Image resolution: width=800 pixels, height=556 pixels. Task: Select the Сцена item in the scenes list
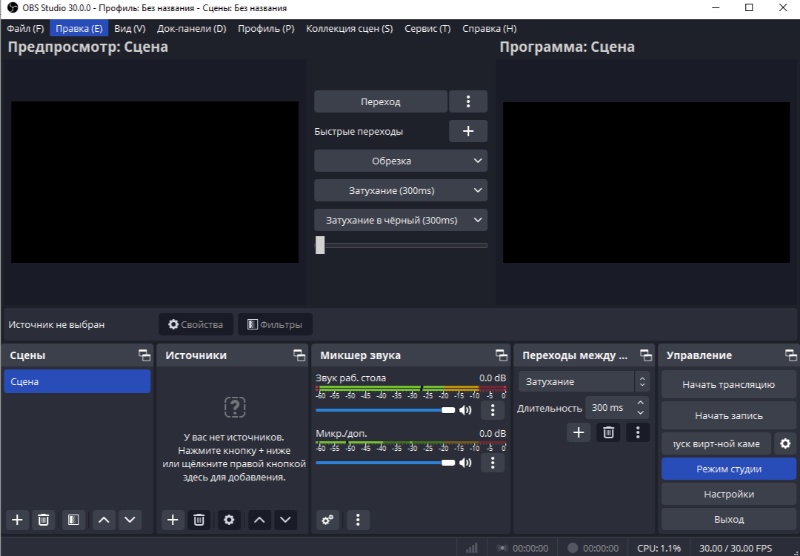pyautogui.click(x=77, y=382)
